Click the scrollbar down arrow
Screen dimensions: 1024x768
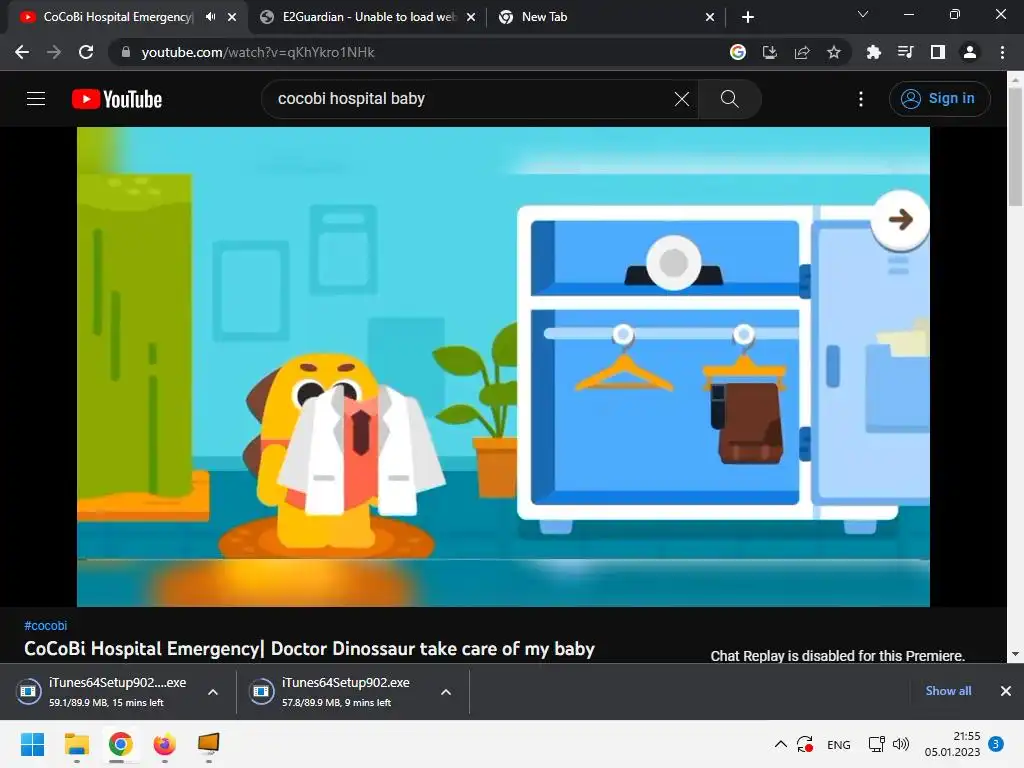point(1015,654)
